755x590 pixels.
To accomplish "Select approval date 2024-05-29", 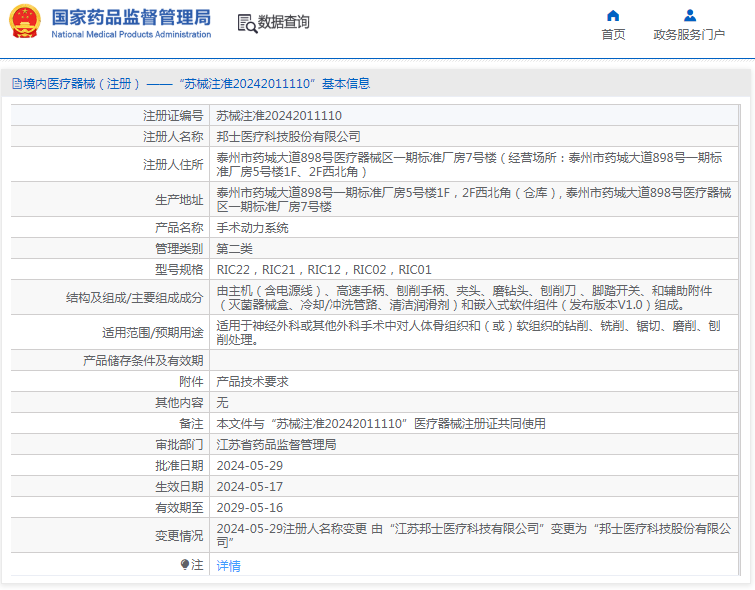I will pyautogui.click(x=249, y=466).
